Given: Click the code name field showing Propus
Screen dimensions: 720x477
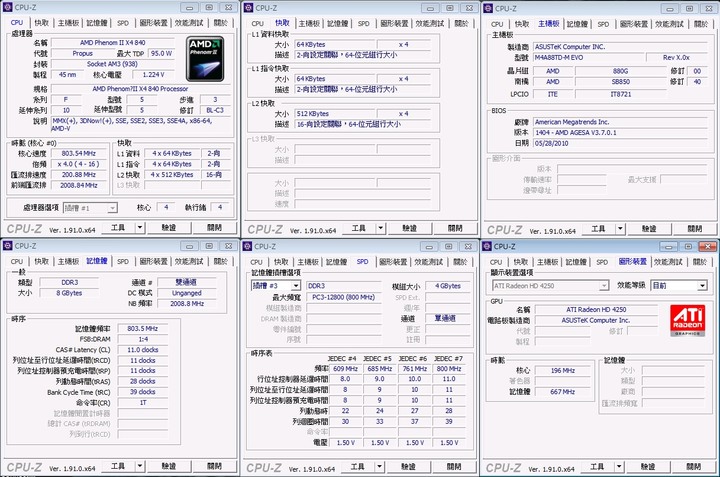Looking at the screenshot, I should (x=82, y=53).
